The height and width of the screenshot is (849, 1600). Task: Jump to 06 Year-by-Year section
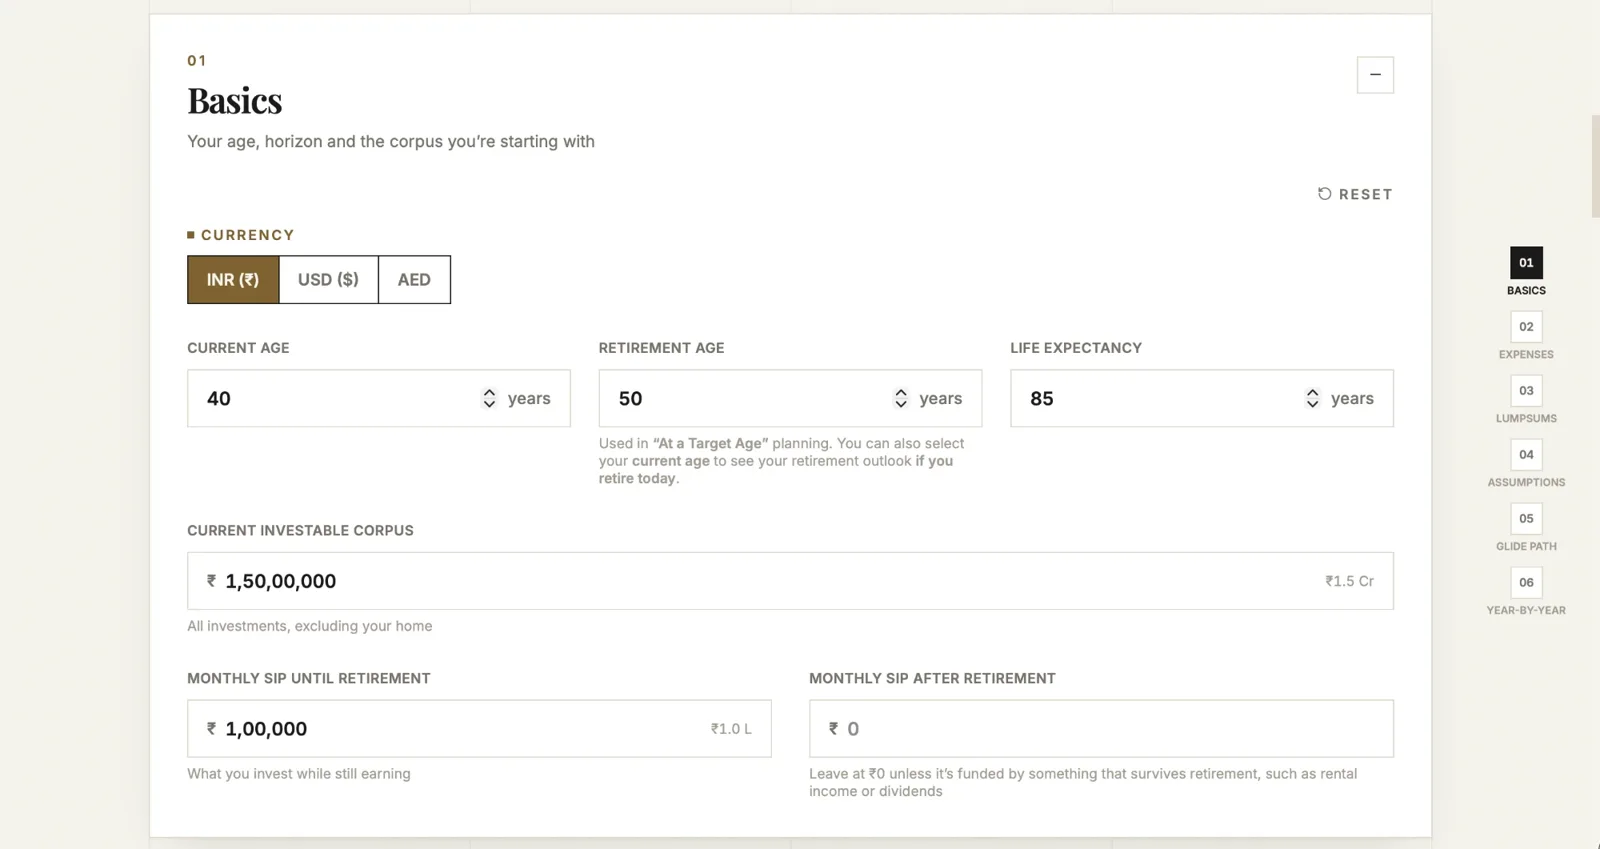pos(1526,592)
